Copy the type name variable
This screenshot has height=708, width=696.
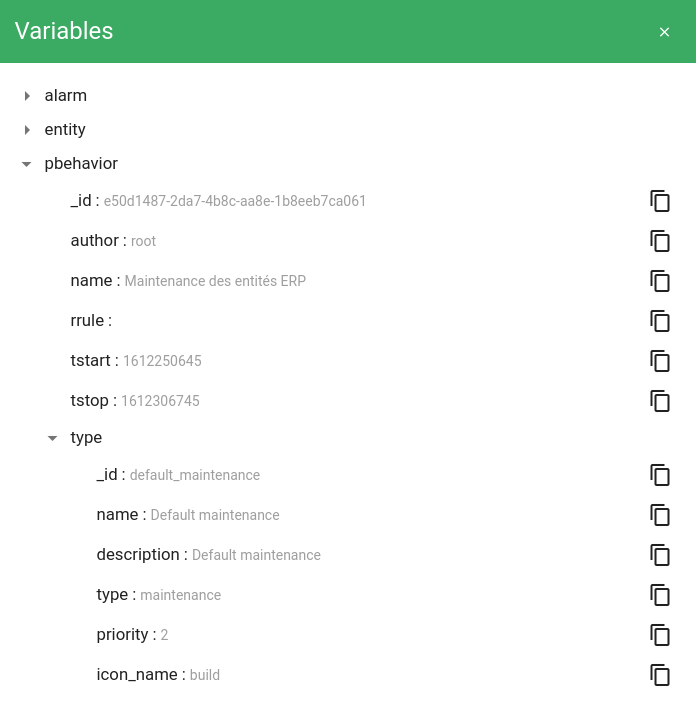[660, 515]
